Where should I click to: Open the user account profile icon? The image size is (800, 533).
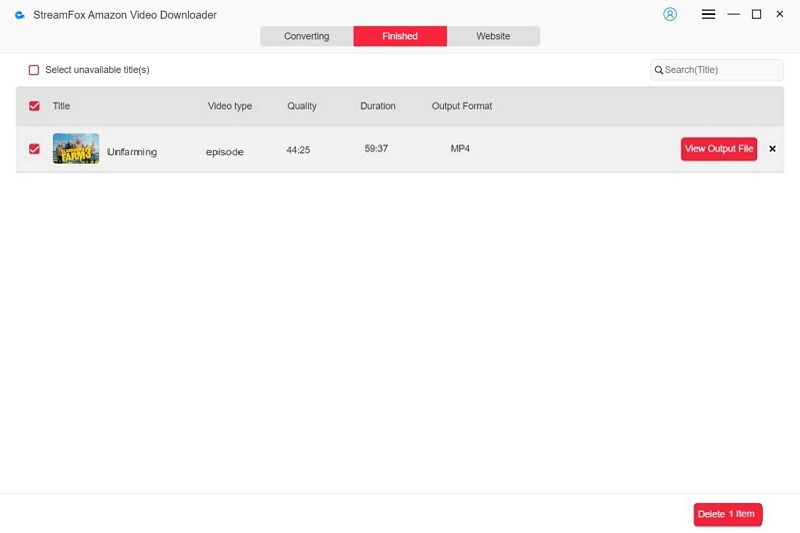[x=670, y=14]
